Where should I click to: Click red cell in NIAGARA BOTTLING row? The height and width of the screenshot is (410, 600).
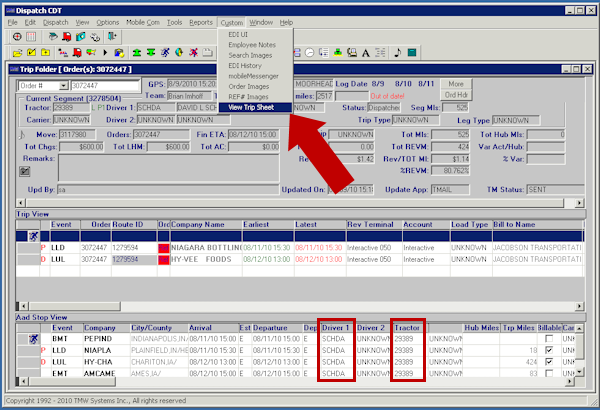tap(164, 245)
